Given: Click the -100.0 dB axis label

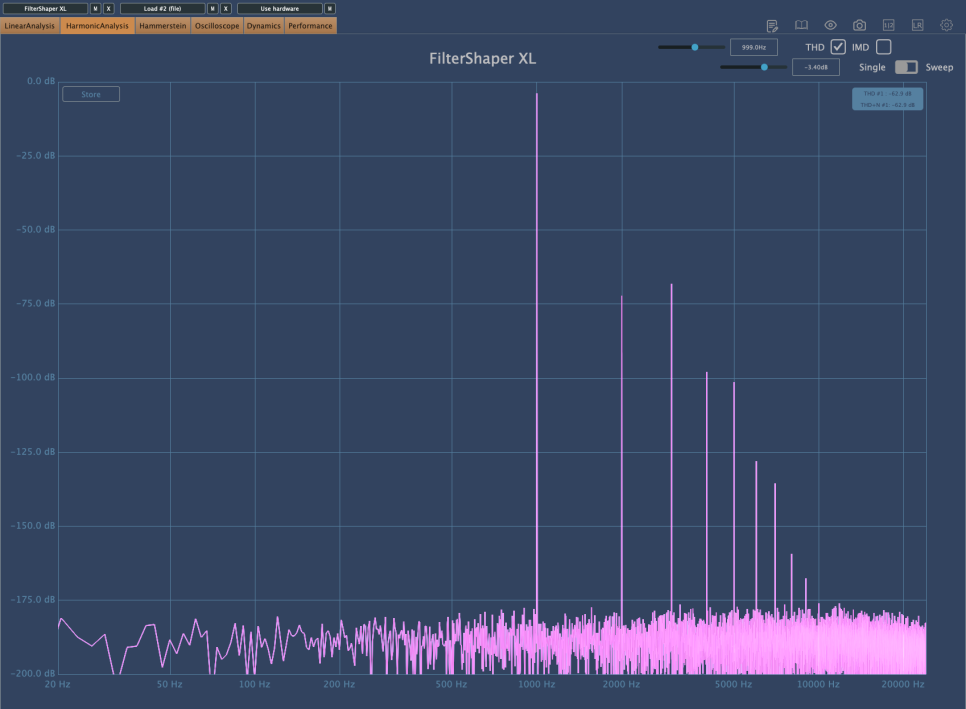Looking at the screenshot, I should 33,377.
